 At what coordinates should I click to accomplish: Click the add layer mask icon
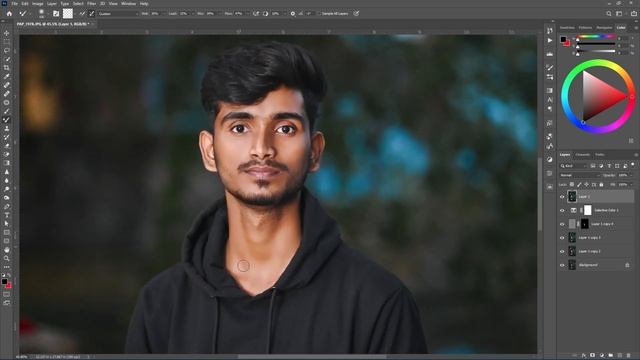593,356
